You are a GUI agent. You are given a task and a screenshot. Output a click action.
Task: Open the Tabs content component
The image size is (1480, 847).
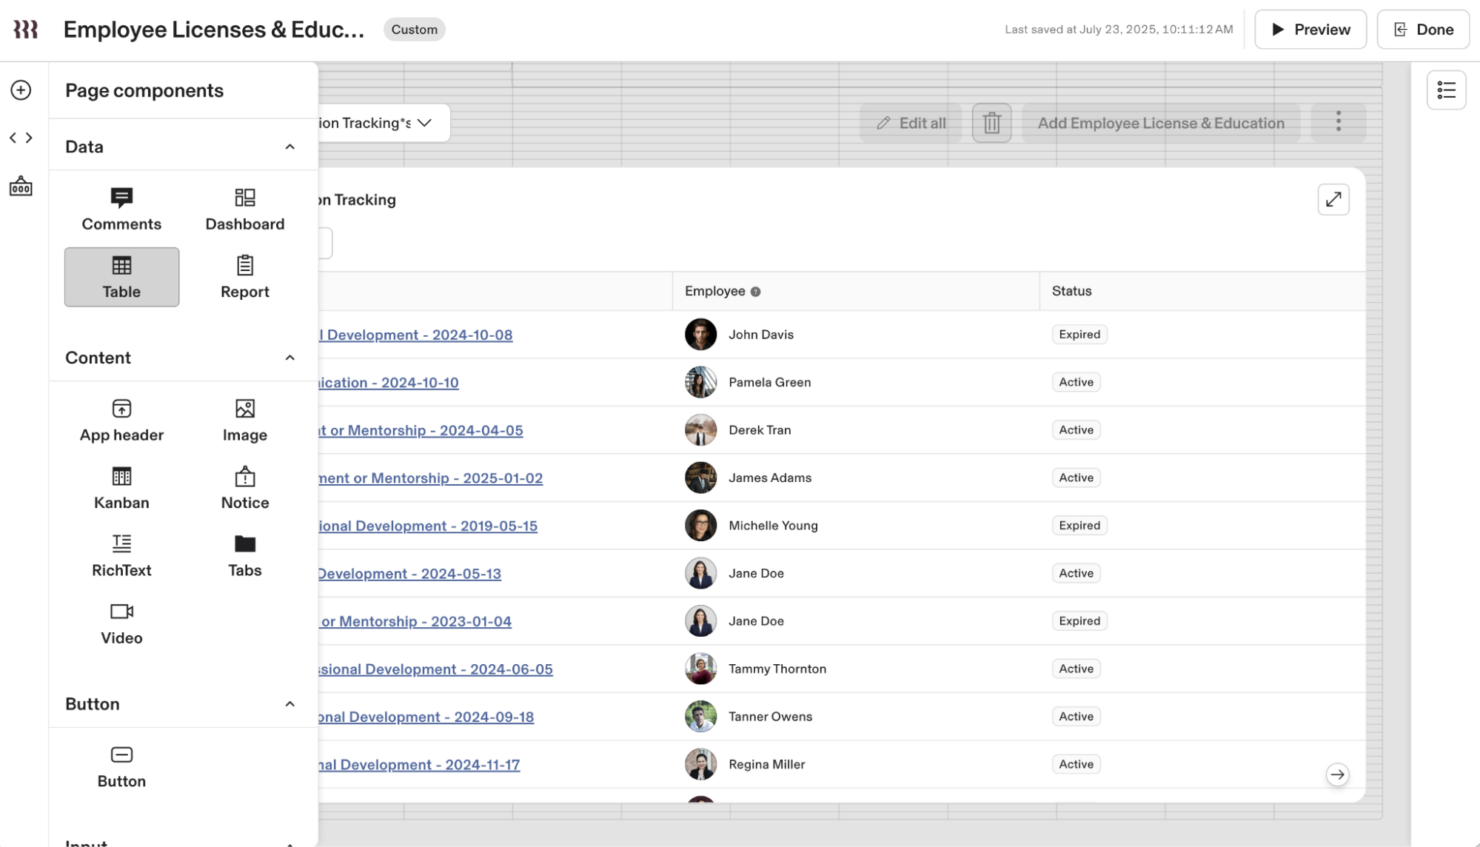244,556
